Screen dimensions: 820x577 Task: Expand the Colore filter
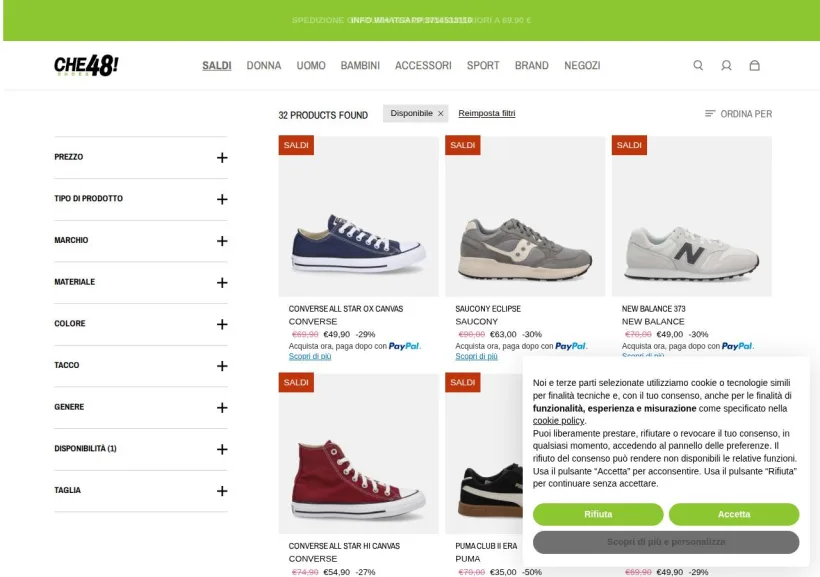[141, 324]
